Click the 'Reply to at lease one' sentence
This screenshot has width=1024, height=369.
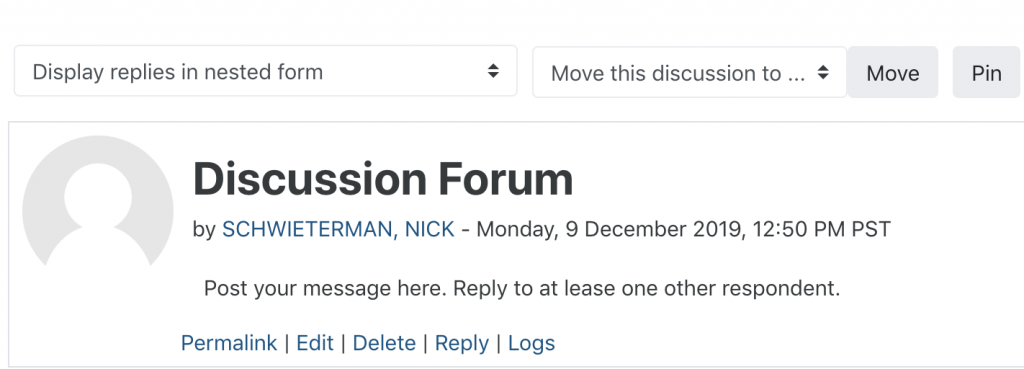click(x=647, y=288)
